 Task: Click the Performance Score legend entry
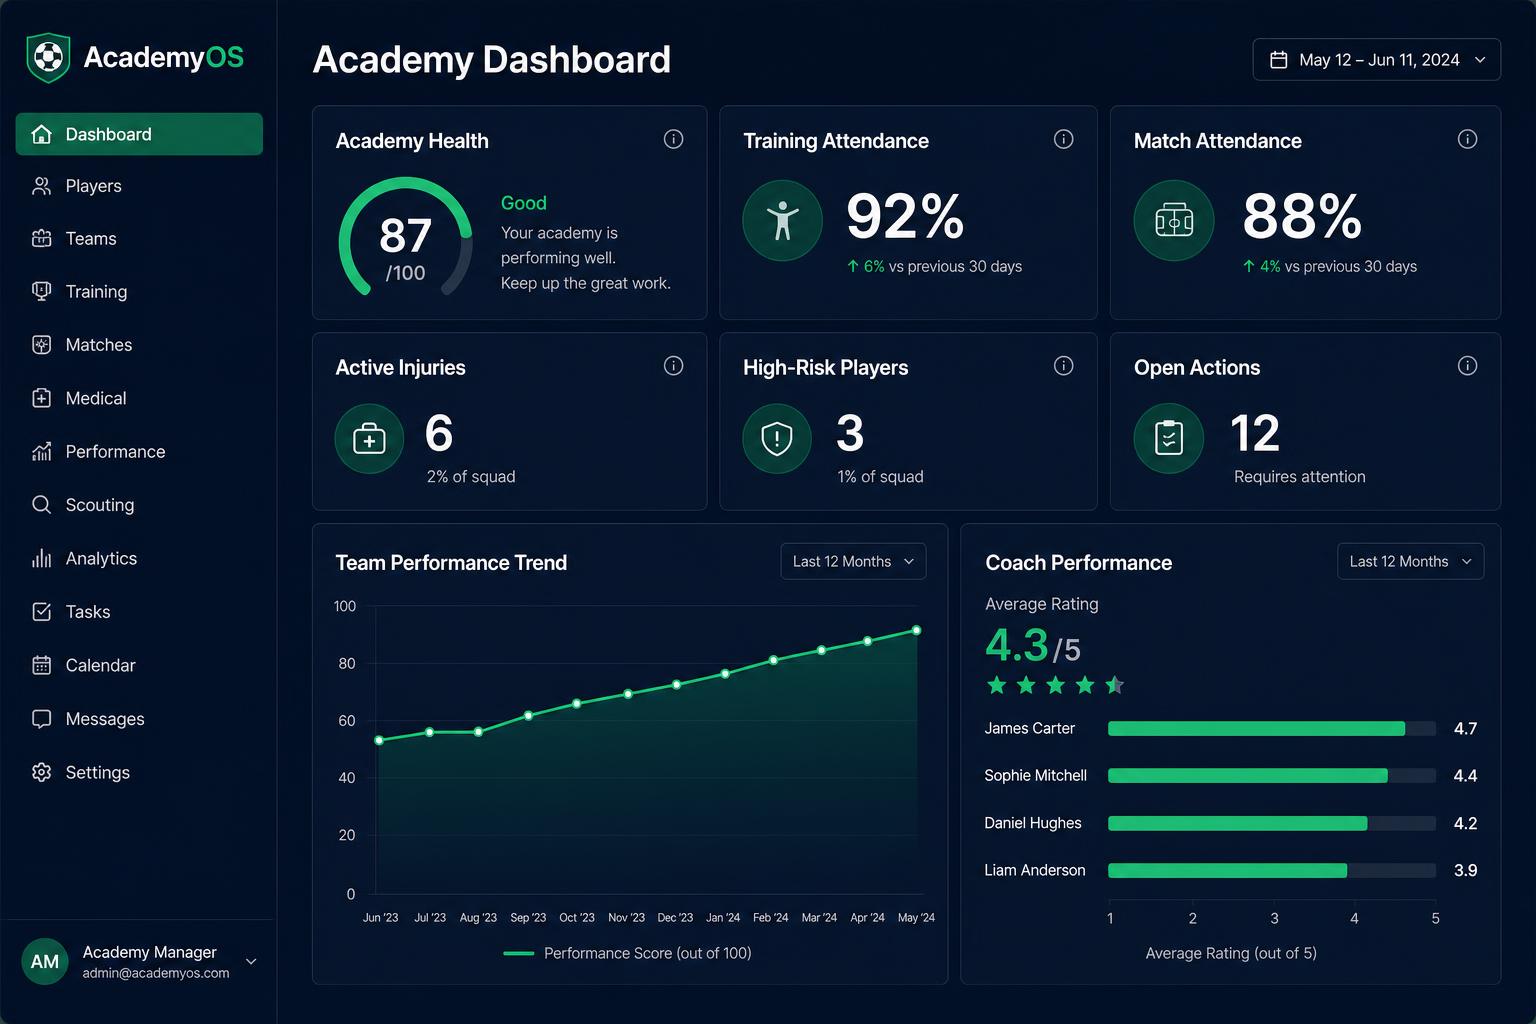pyautogui.click(x=627, y=953)
